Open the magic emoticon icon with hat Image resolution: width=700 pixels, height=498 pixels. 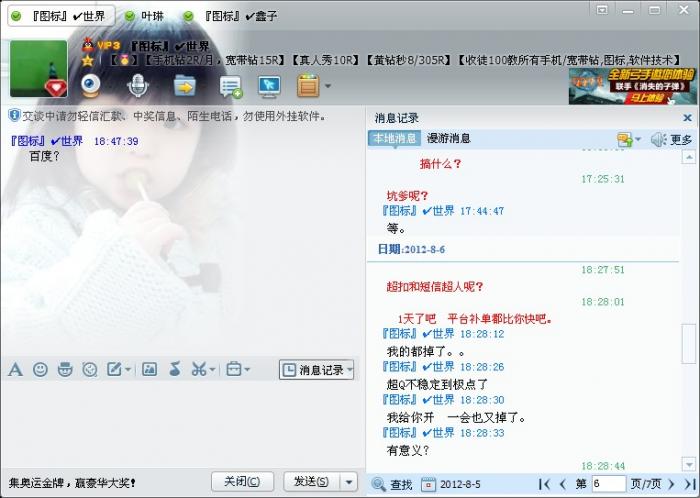[x=65, y=369]
